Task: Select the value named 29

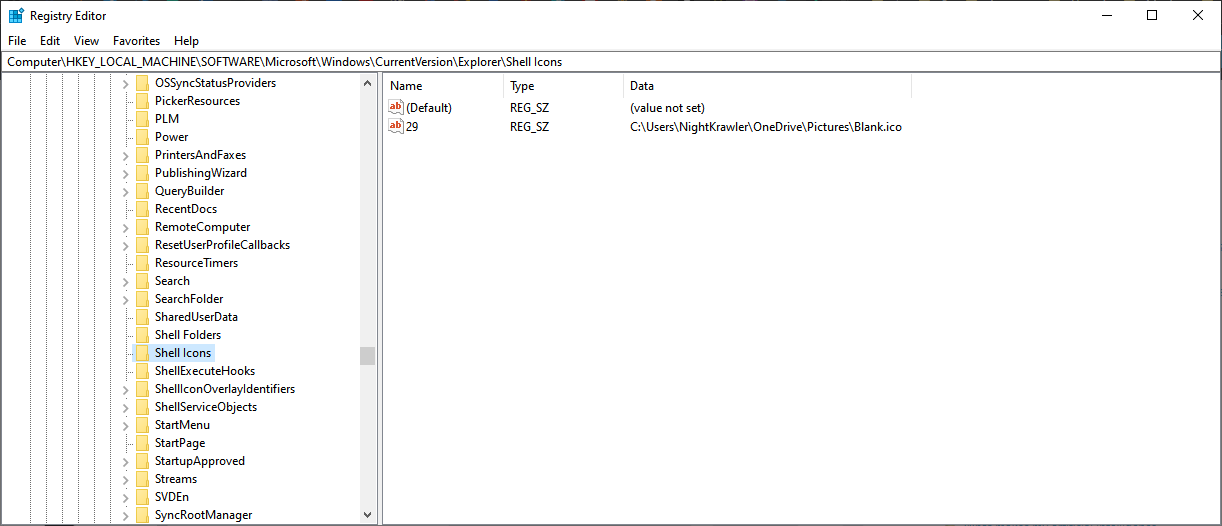Action: [412, 126]
